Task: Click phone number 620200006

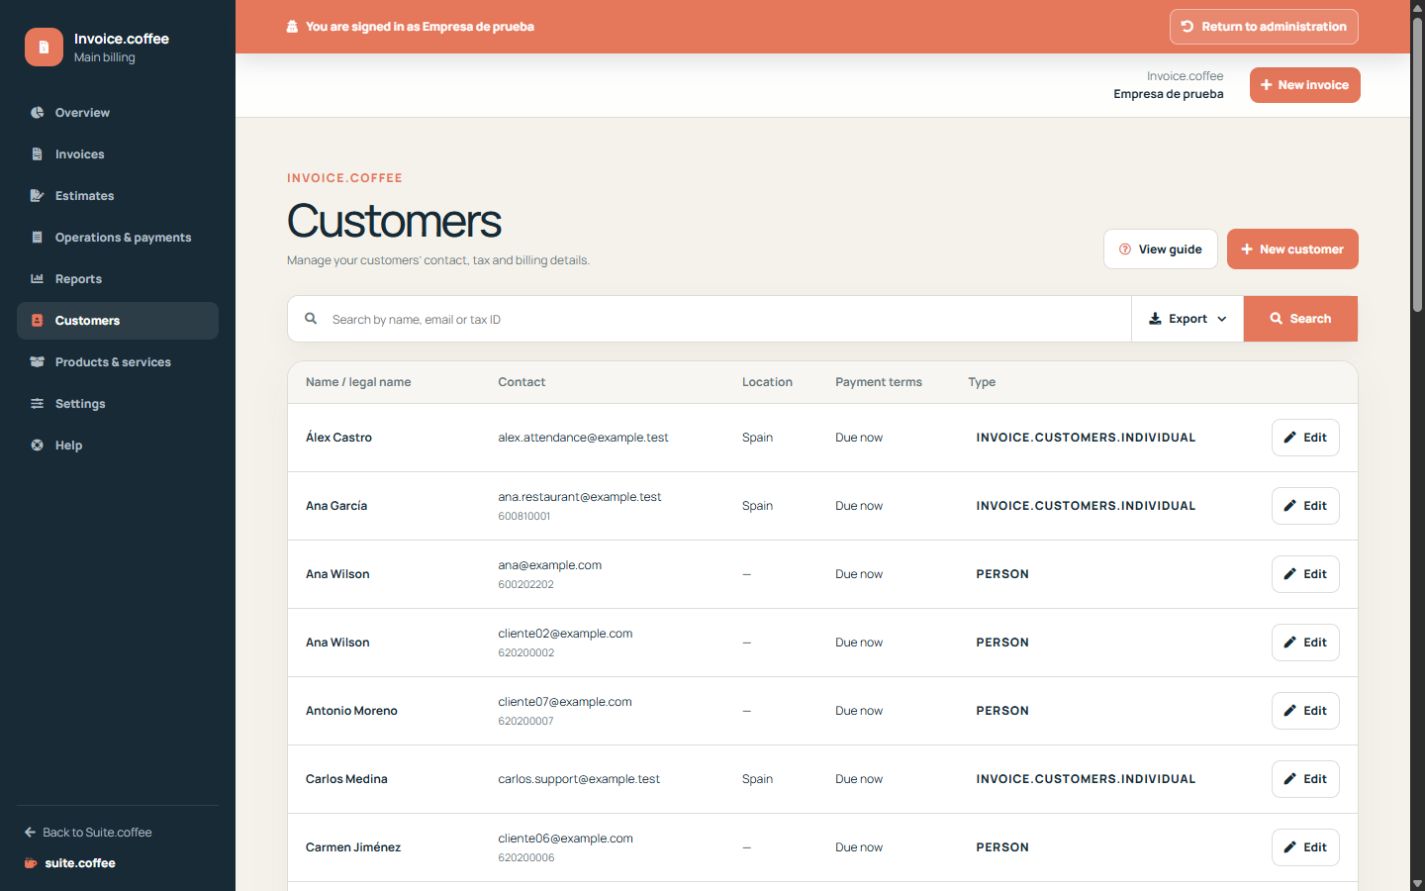Action: click(526, 858)
